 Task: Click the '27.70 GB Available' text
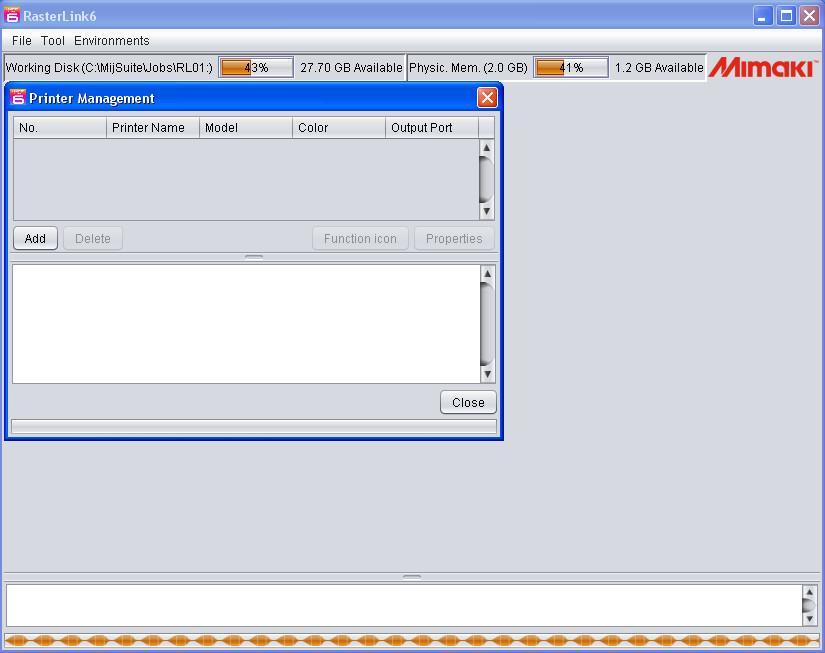click(351, 68)
